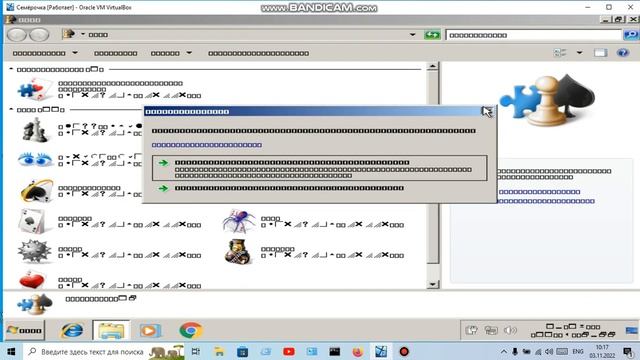Click the VM tray clock
This screenshot has width=640, height=360.
573,330
